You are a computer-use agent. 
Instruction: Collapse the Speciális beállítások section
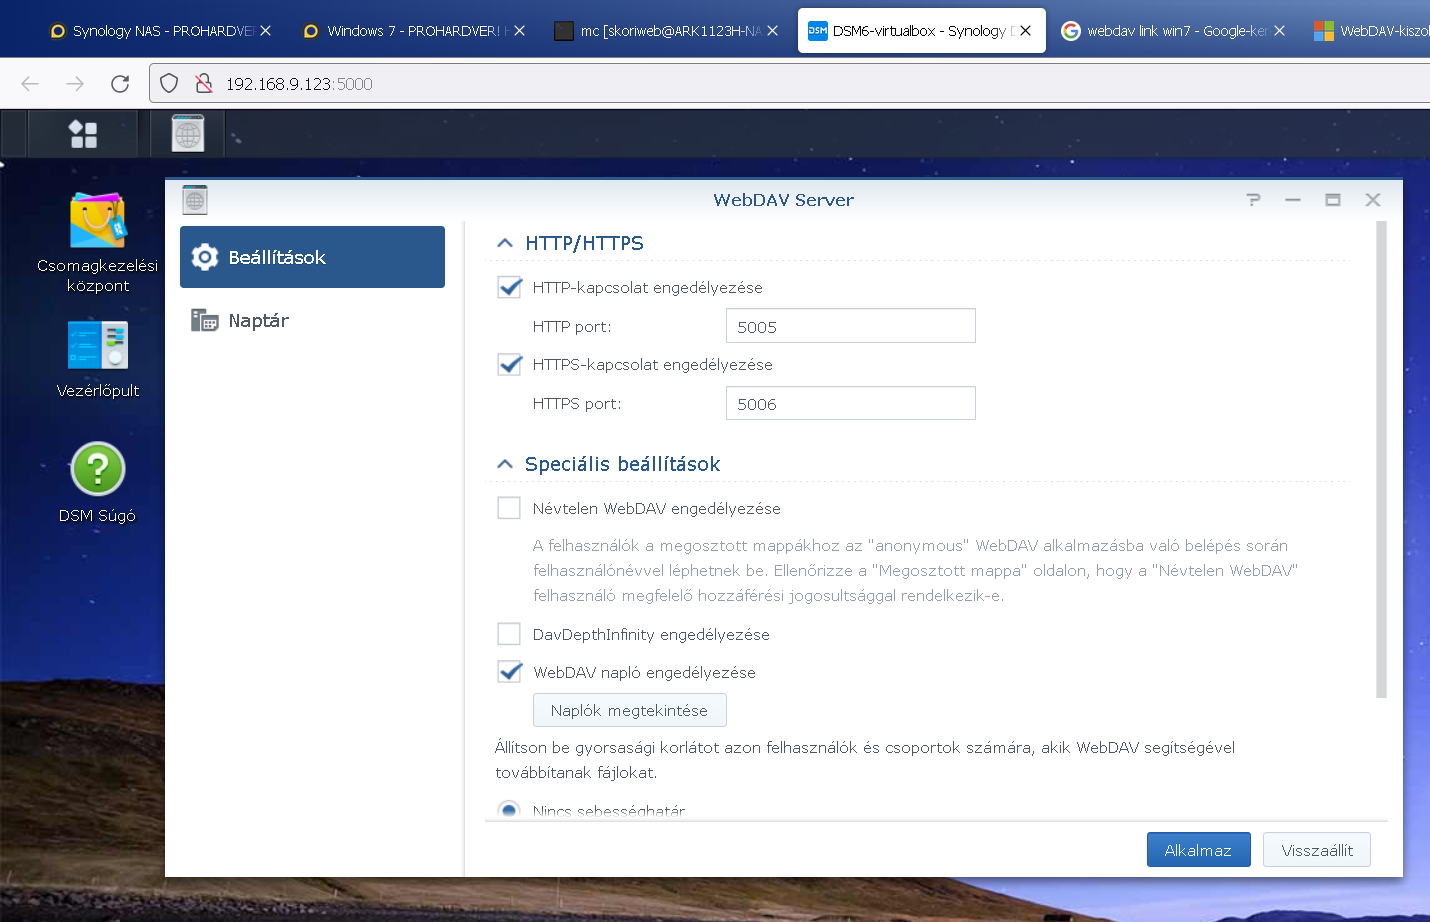point(505,464)
